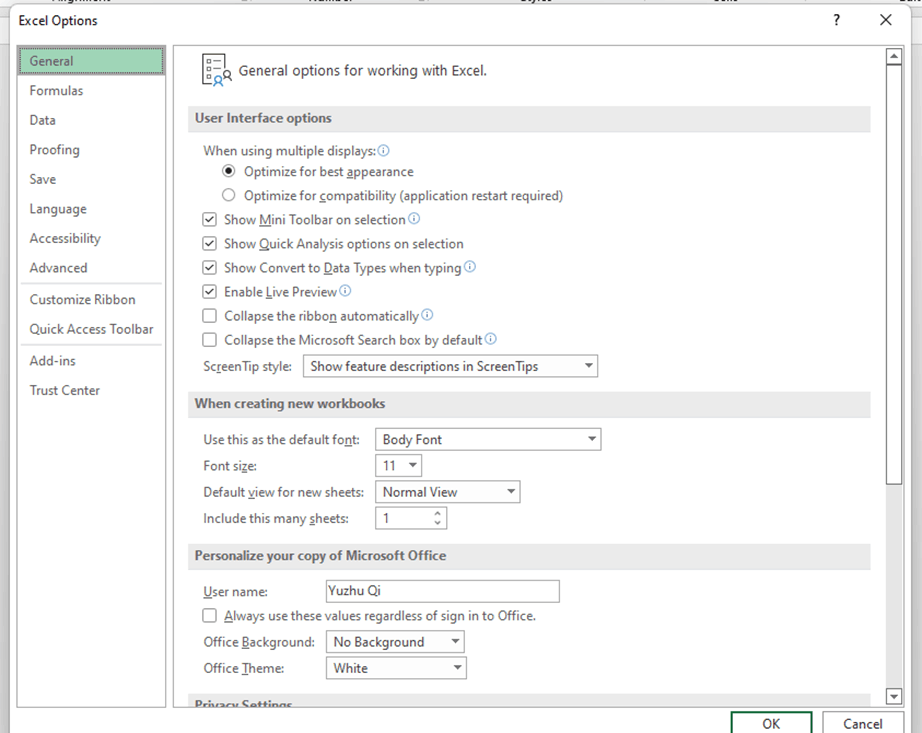The width and height of the screenshot is (922, 733).
Task: Click the vertical scrollbar thumb
Action: click(x=894, y=275)
